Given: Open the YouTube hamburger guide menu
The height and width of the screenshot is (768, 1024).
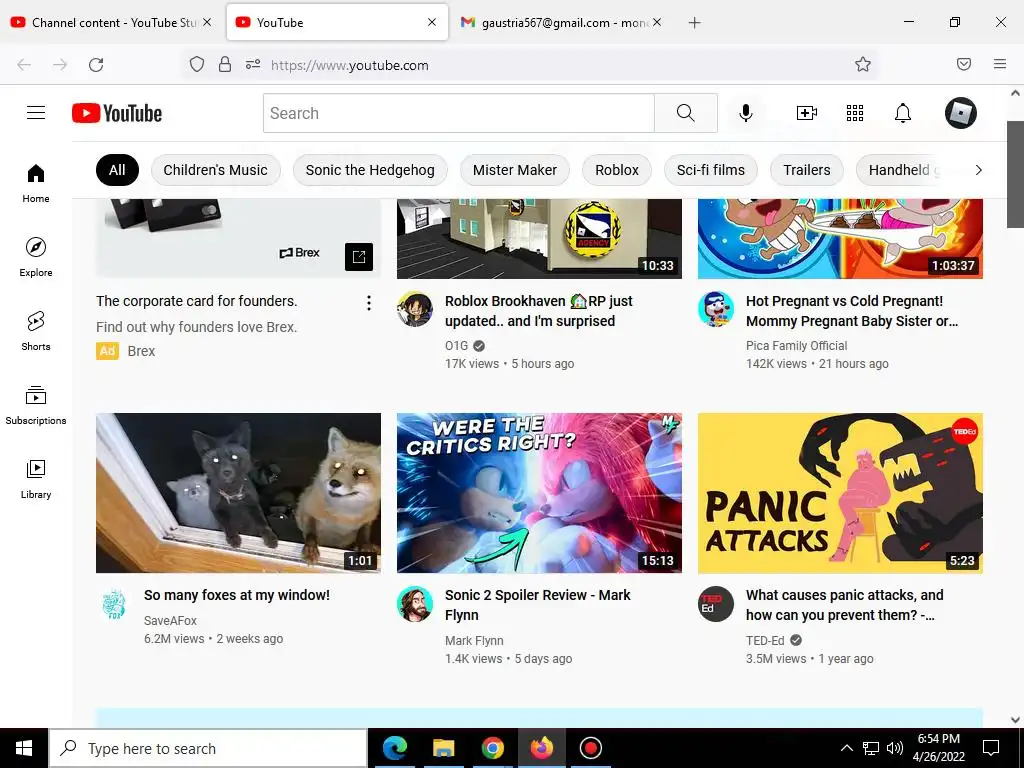Looking at the screenshot, I should point(36,113).
